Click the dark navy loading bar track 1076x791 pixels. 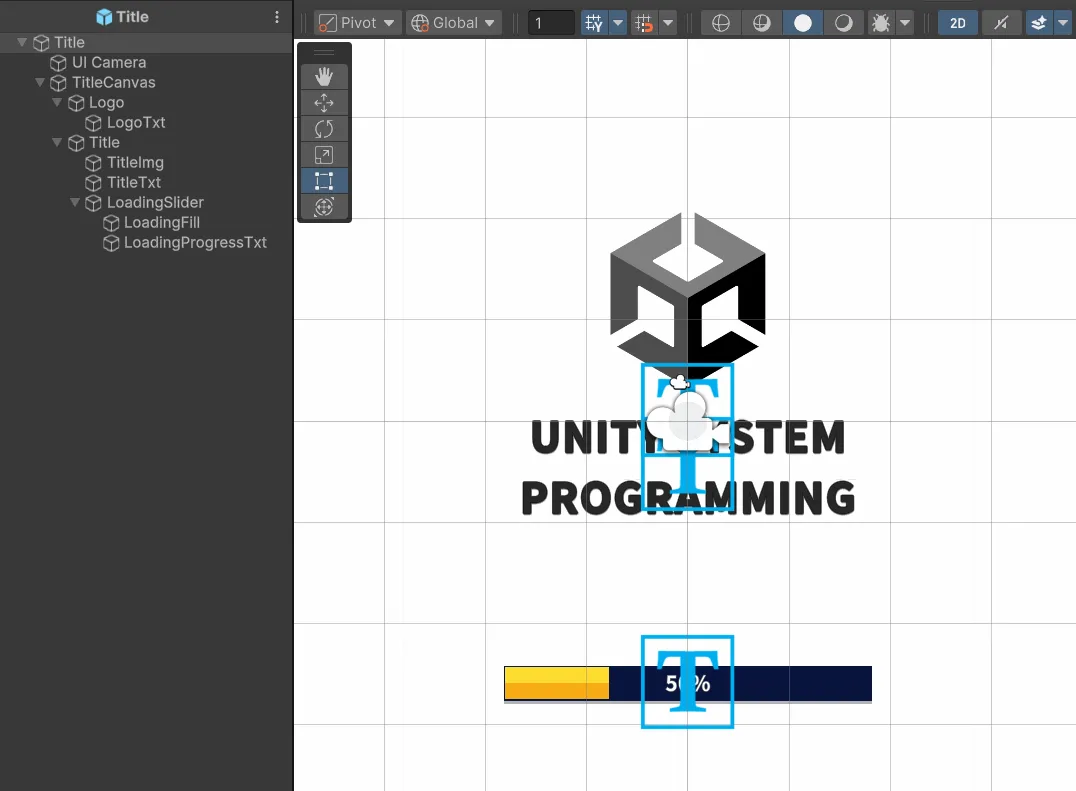point(803,683)
